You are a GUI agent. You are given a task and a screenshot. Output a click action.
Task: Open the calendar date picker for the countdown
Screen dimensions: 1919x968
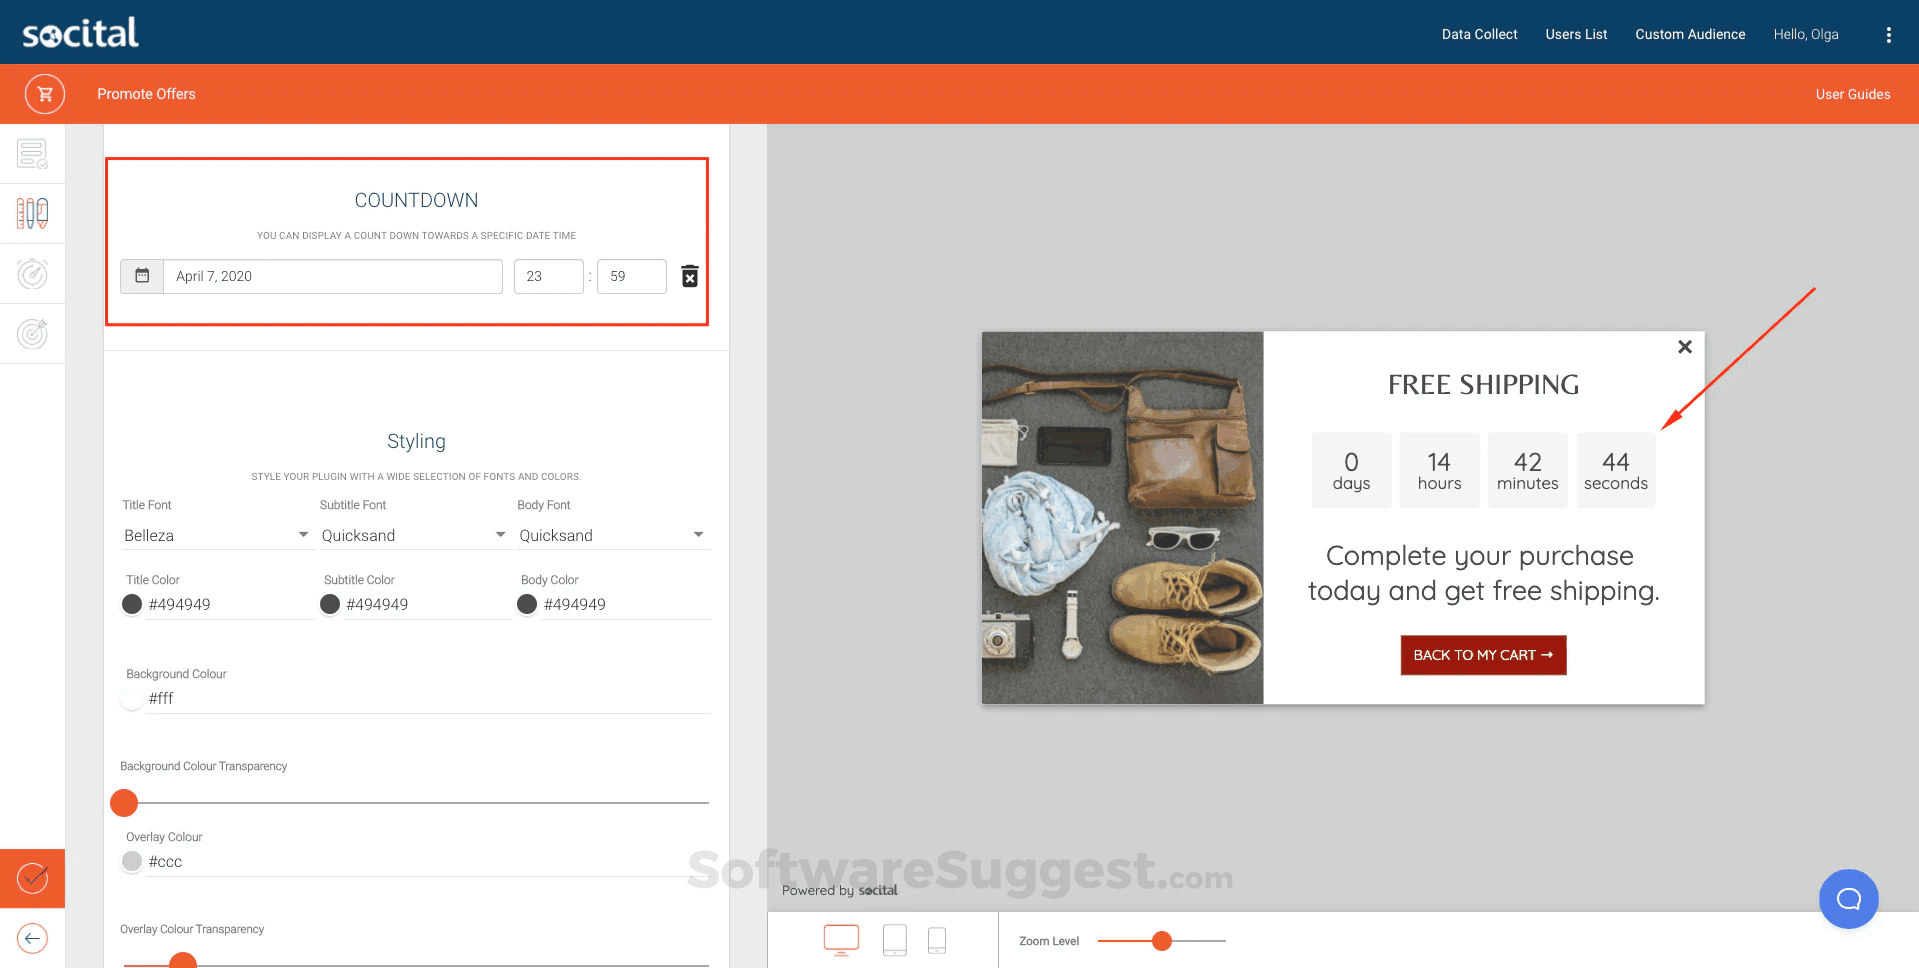click(x=141, y=276)
